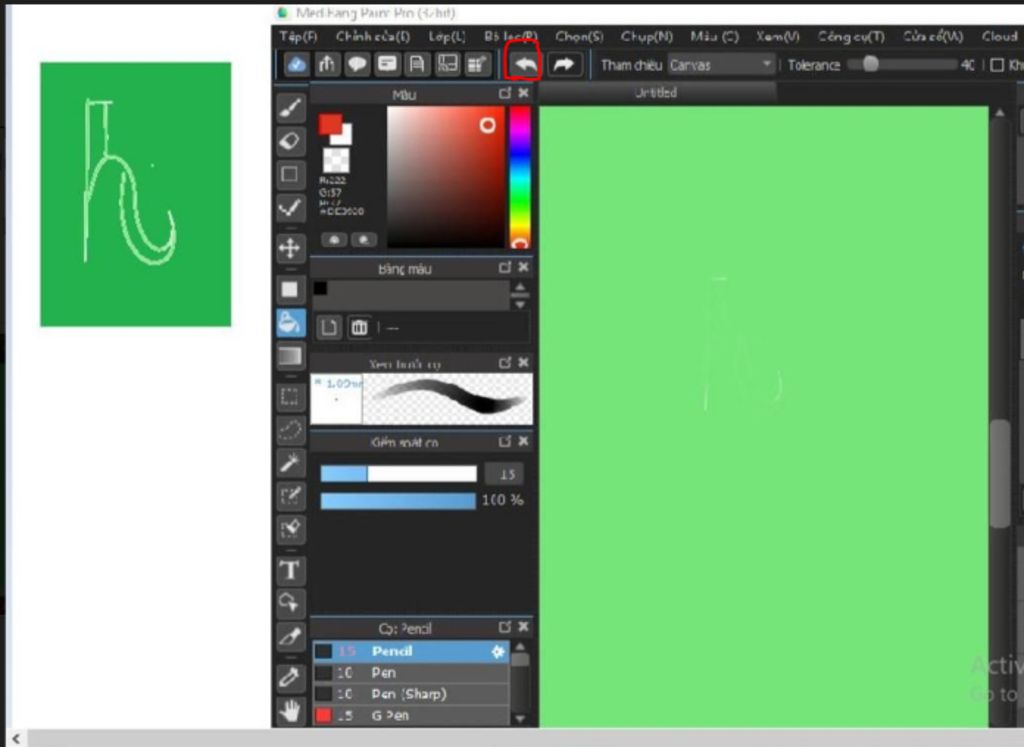Click the grid materials toolbar icon
This screenshot has width=1024, height=747.
click(477, 64)
